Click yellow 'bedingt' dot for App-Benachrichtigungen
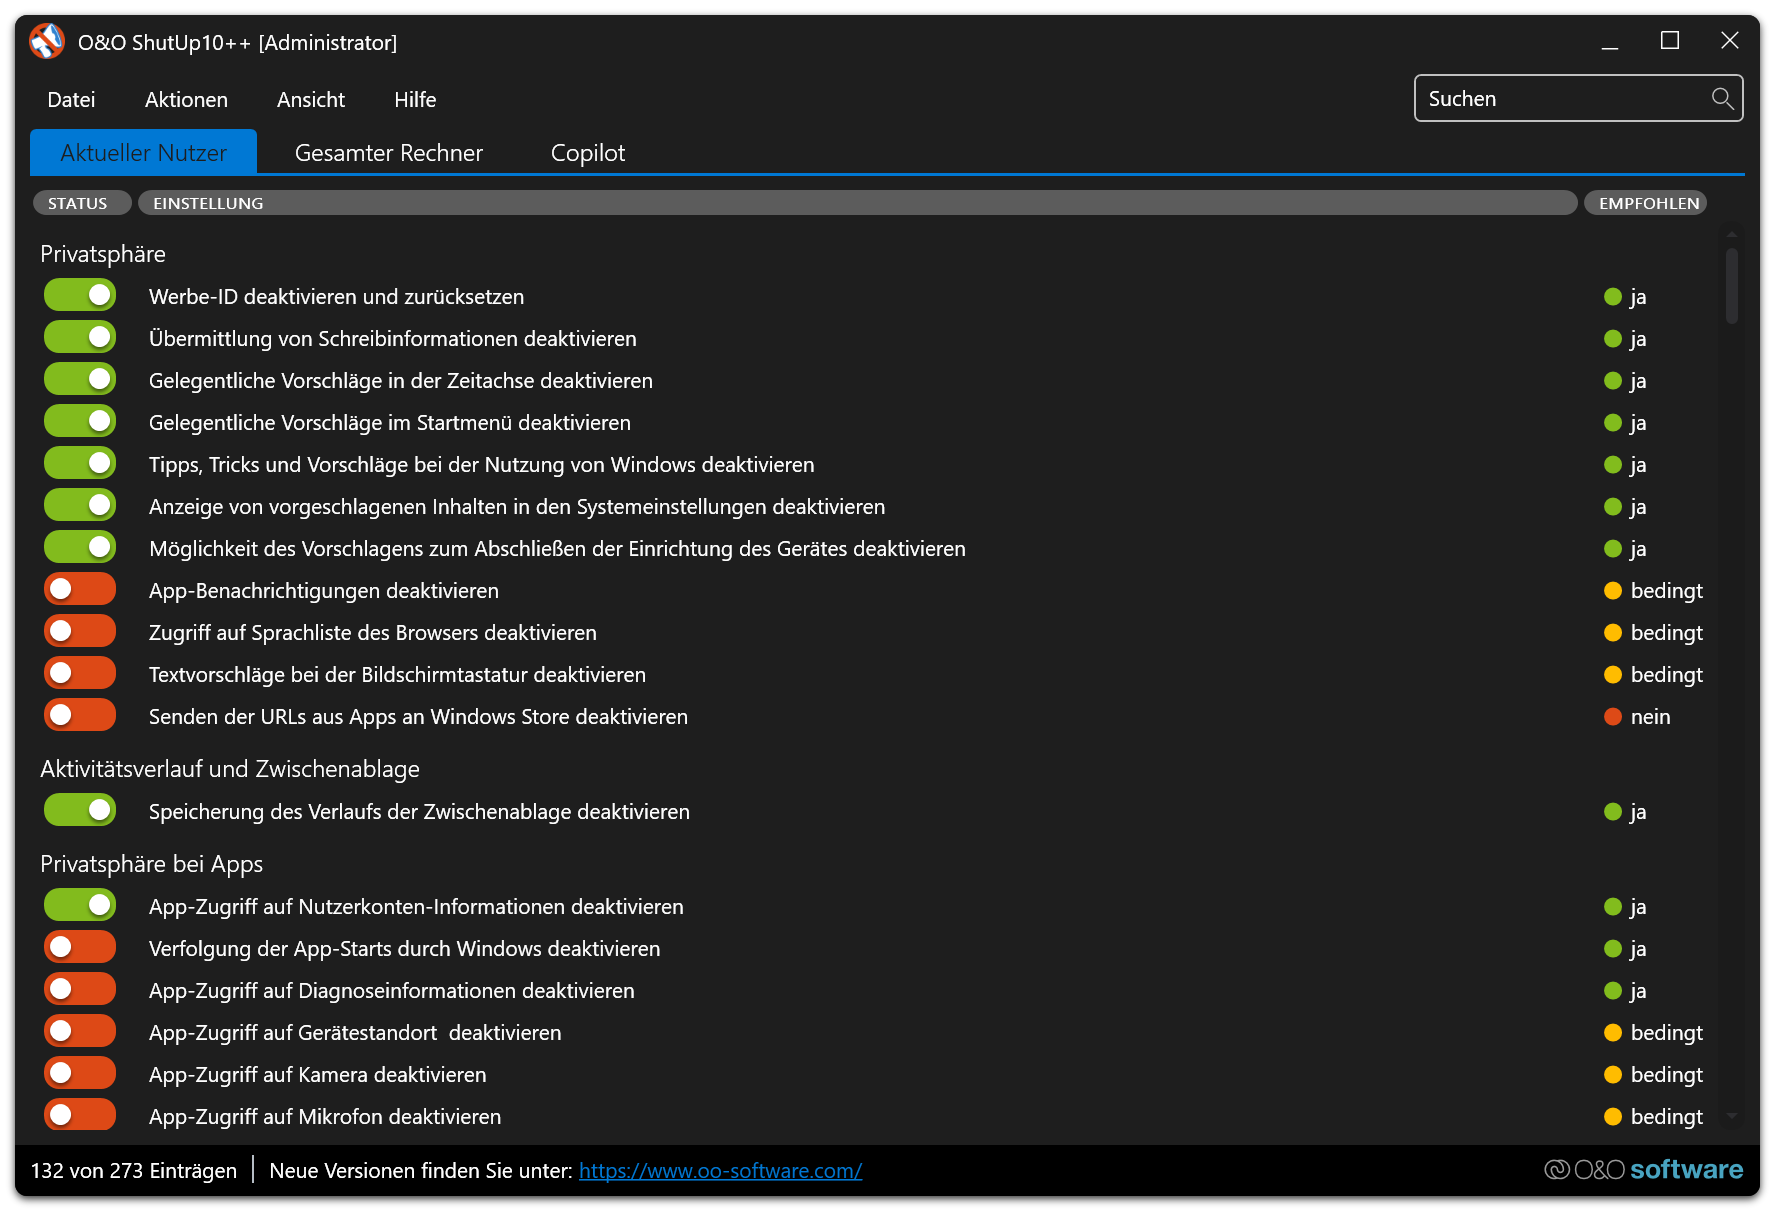 [1612, 591]
